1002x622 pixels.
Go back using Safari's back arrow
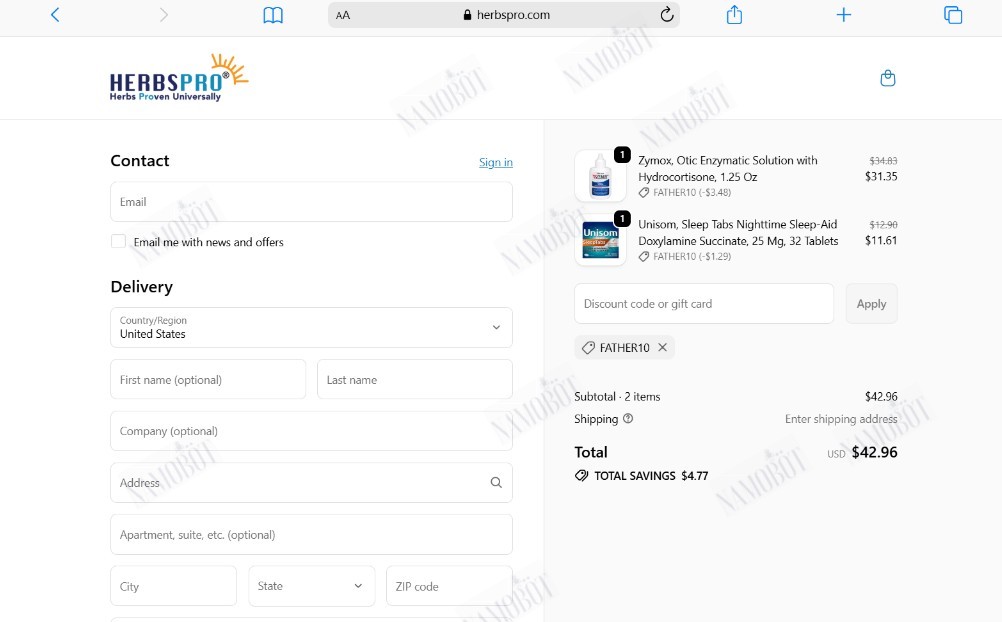coord(55,15)
